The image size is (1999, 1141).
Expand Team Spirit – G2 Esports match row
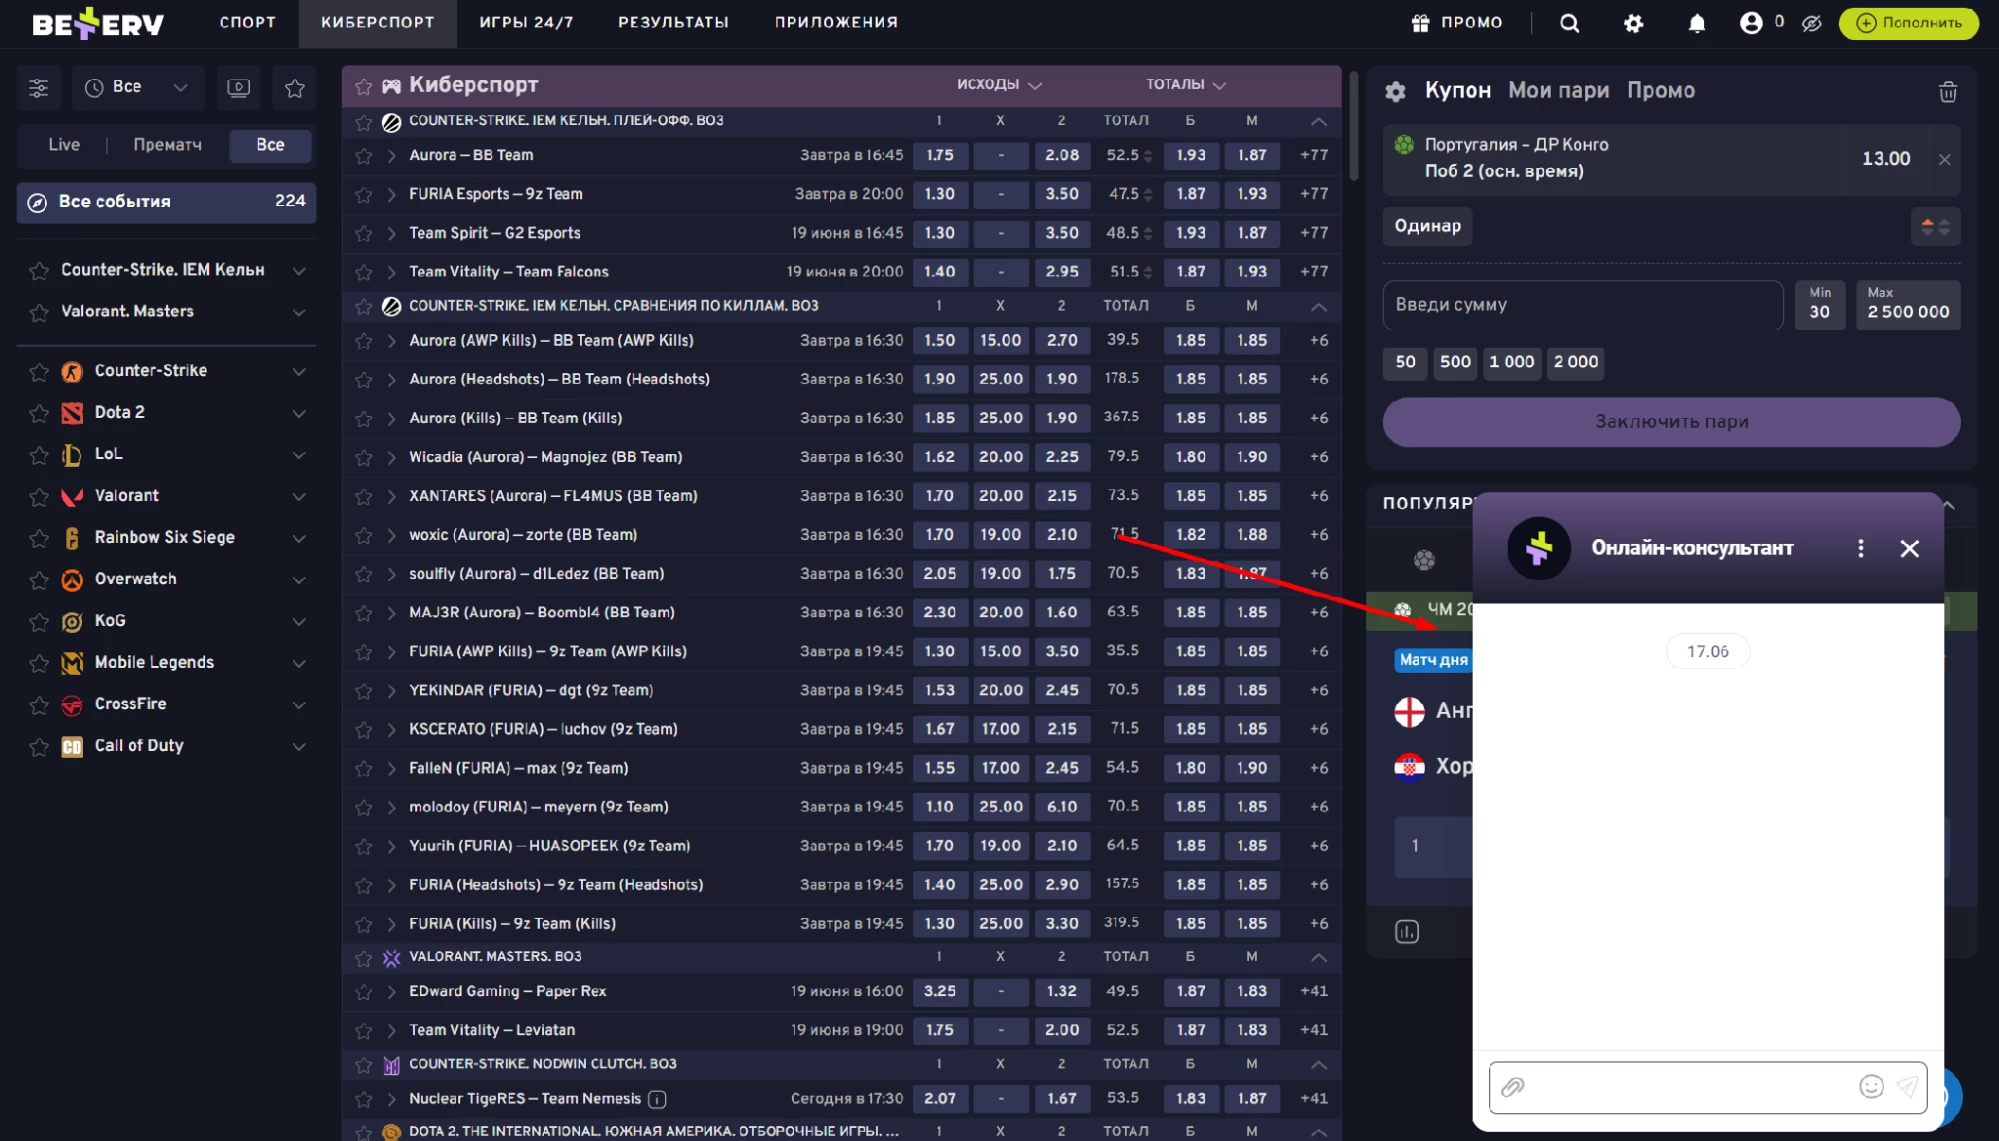391,234
